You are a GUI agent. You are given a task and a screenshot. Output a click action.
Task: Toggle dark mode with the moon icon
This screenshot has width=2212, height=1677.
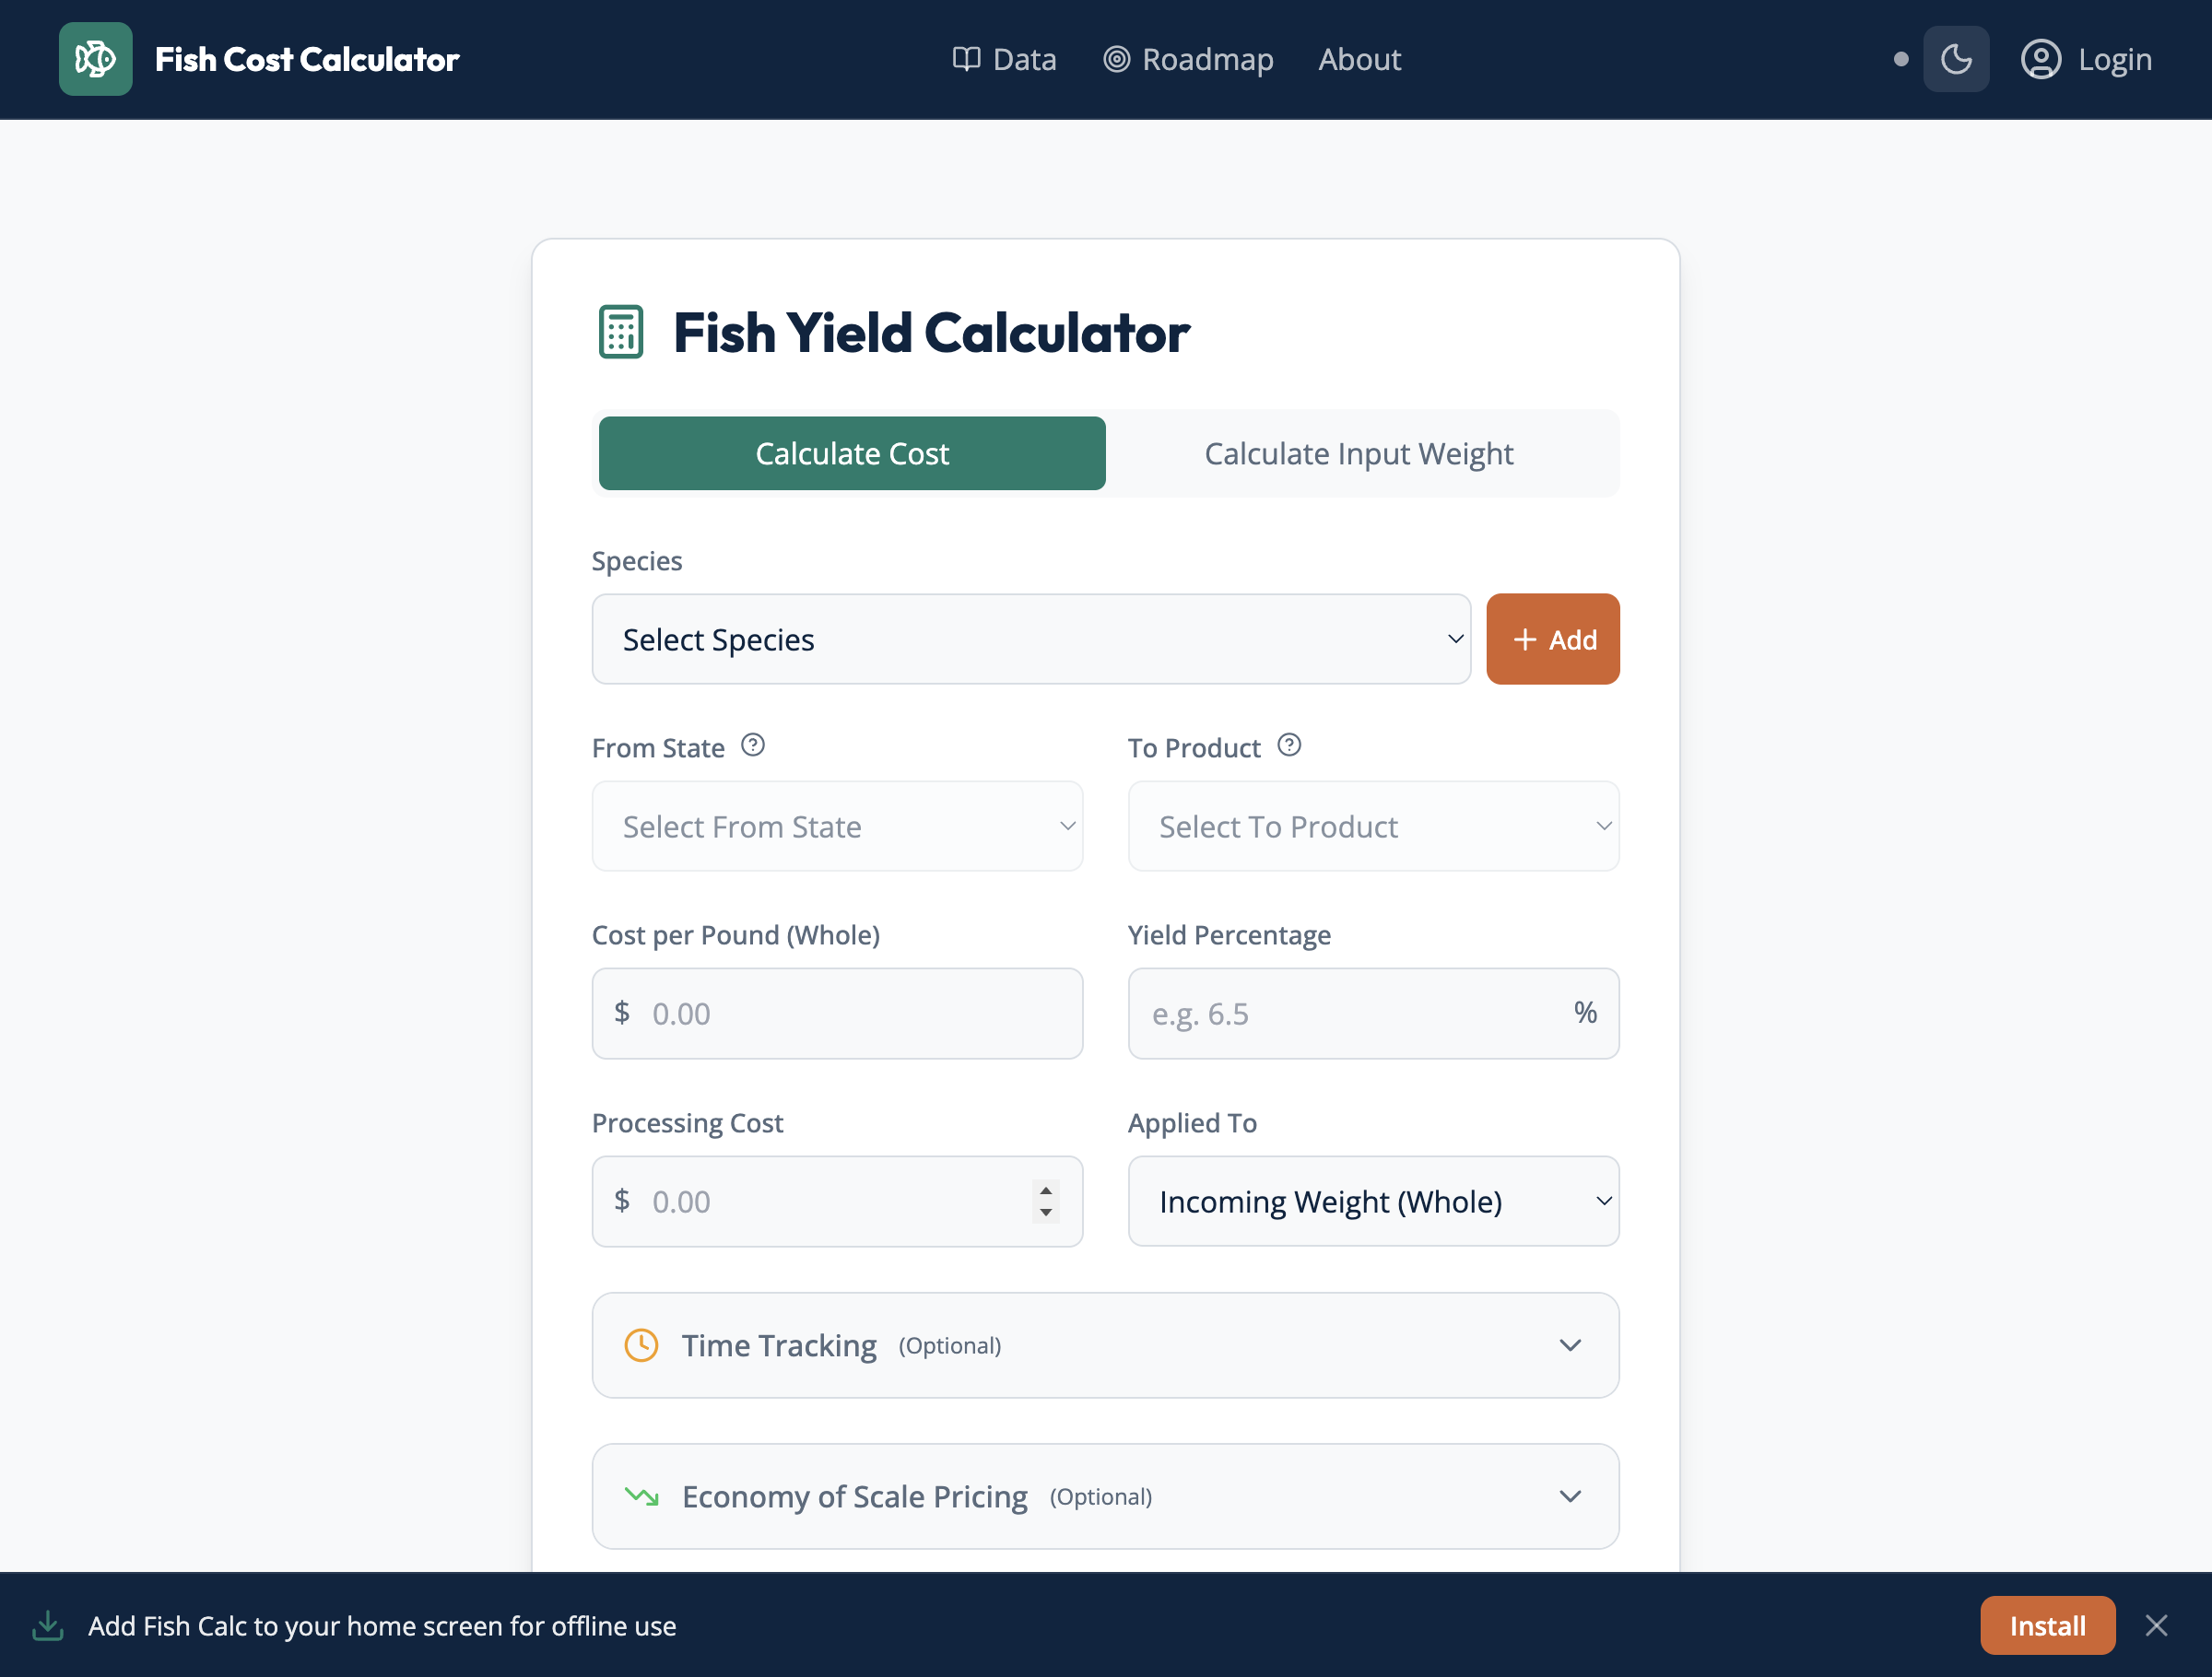1955,58
